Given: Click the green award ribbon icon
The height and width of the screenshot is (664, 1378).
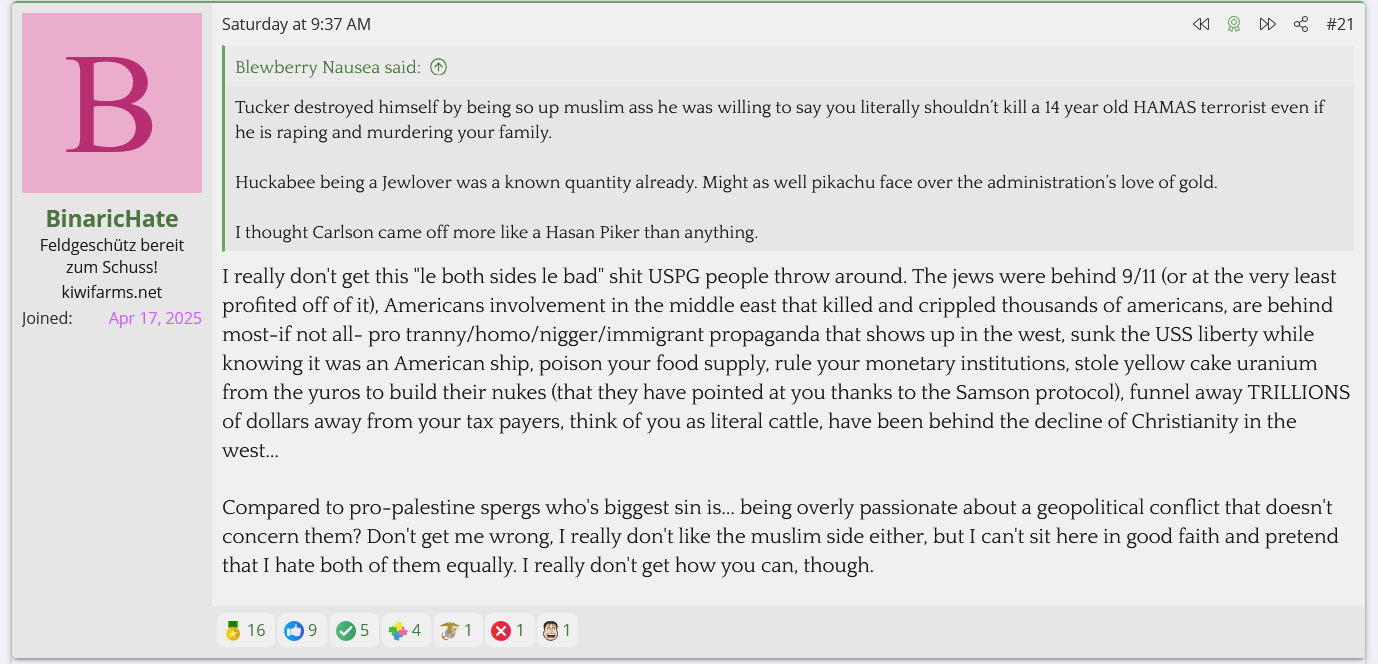Looking at the screenshot, I should (x=1234, y=24).
